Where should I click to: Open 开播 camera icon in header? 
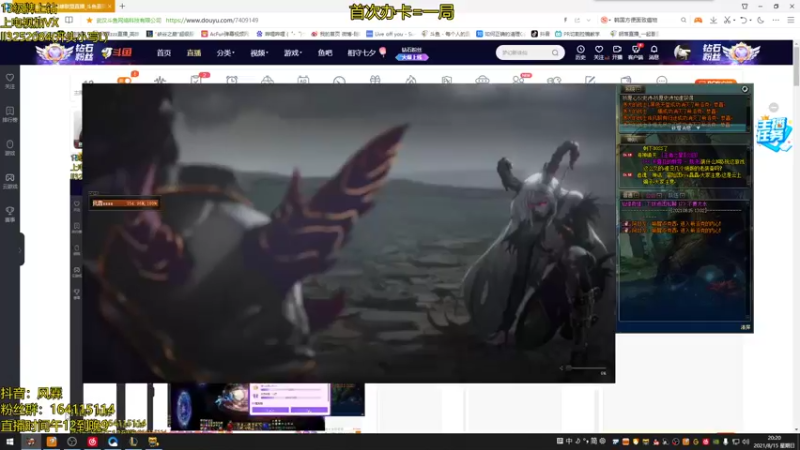point(617,53)
